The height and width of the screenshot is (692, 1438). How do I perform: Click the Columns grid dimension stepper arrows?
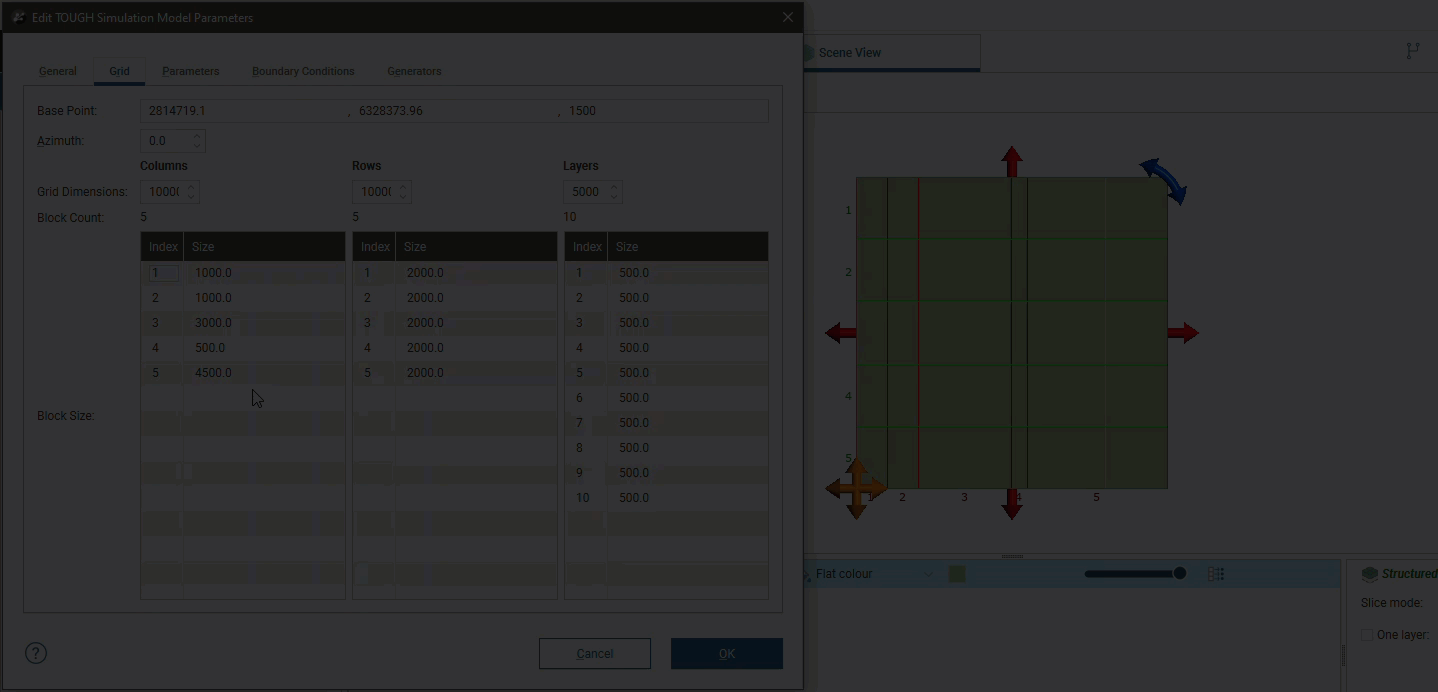[x=192, y=192]
